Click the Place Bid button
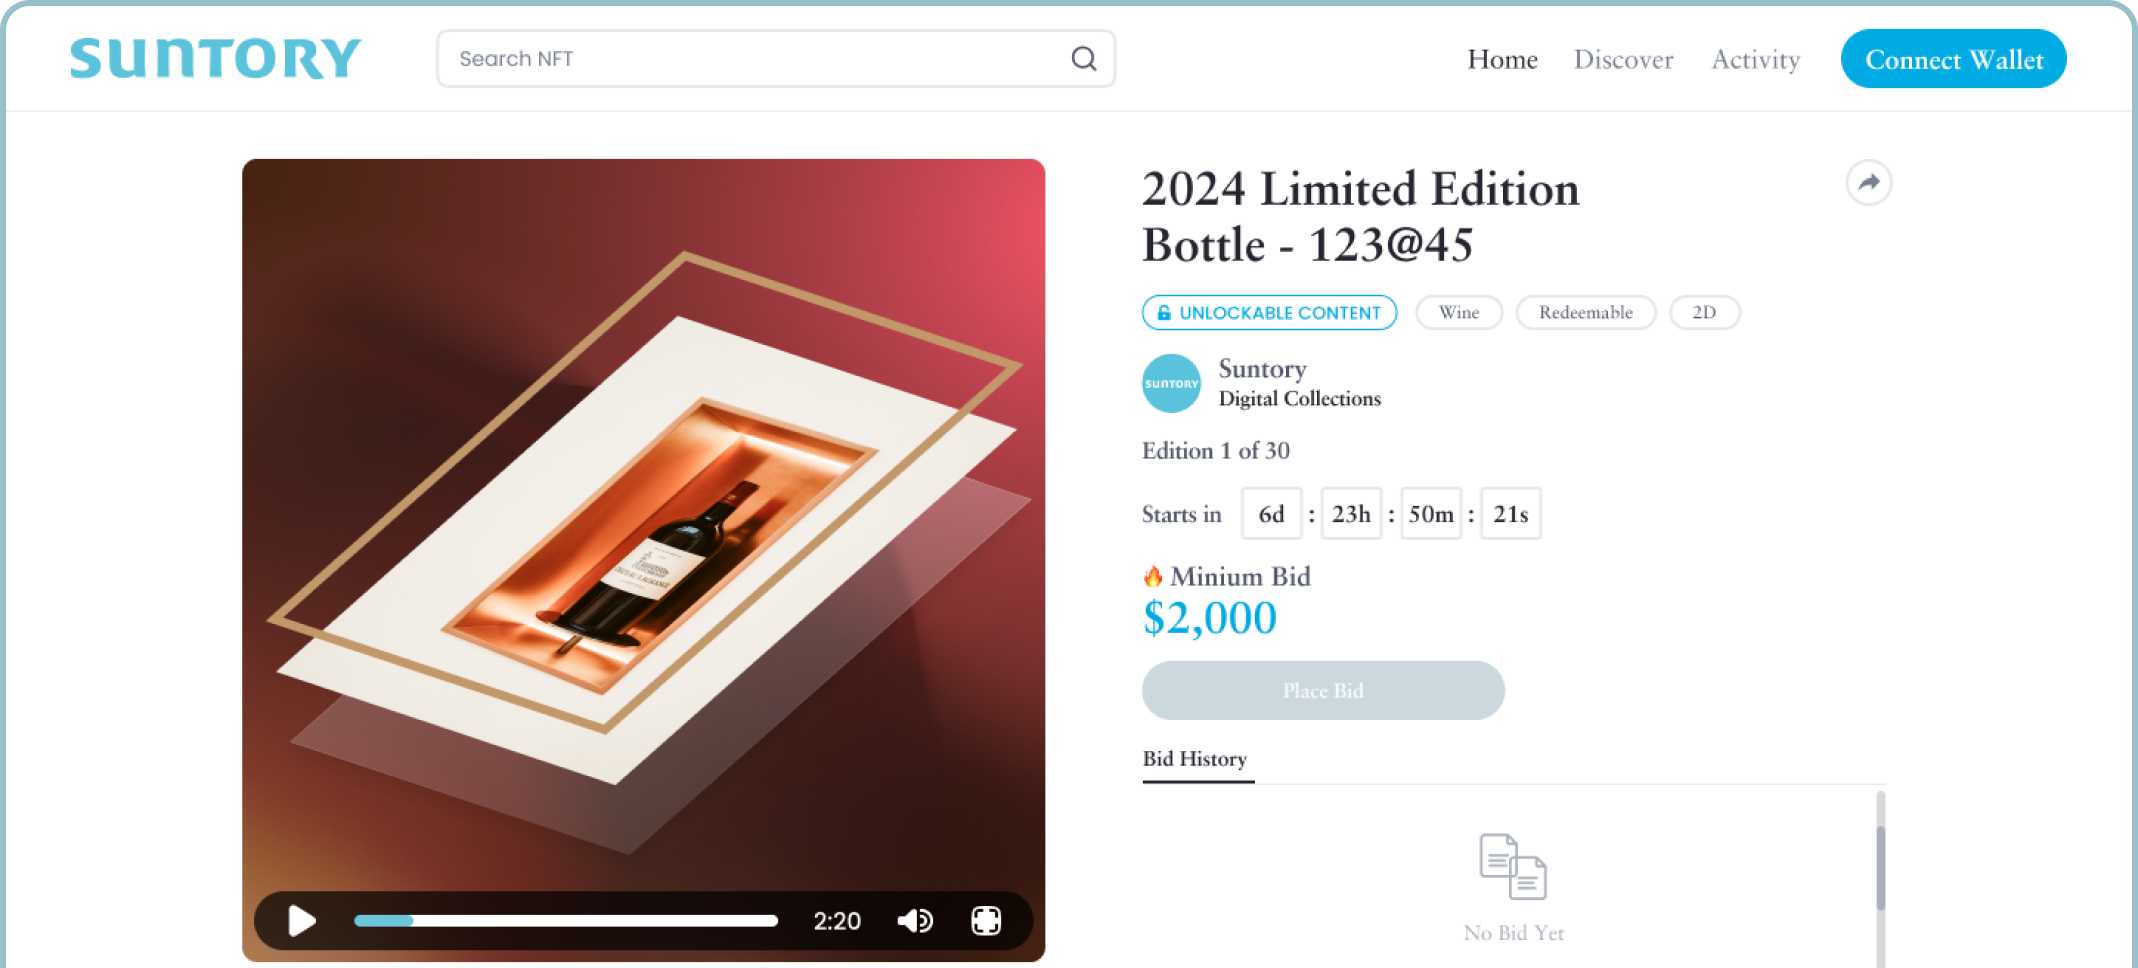 1323,690
